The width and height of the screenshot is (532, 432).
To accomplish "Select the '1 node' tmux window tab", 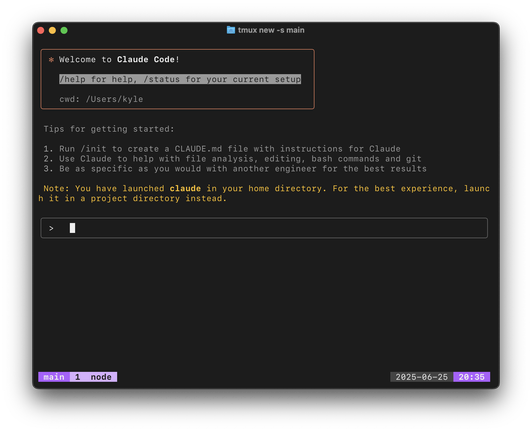I will click(93, 377).
